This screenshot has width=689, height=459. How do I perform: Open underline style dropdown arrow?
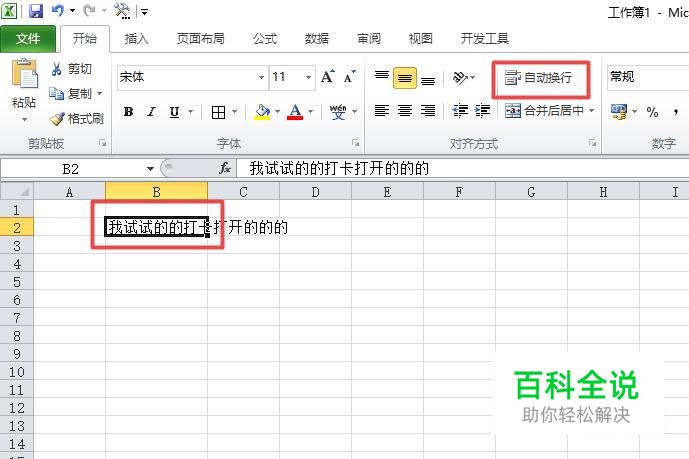[190, 112]
